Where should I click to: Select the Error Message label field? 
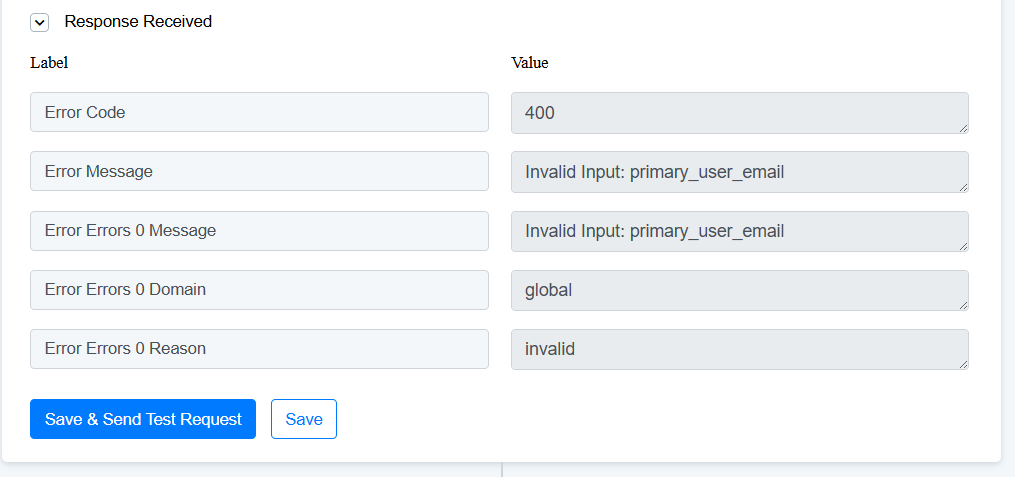tap(259, 171)
